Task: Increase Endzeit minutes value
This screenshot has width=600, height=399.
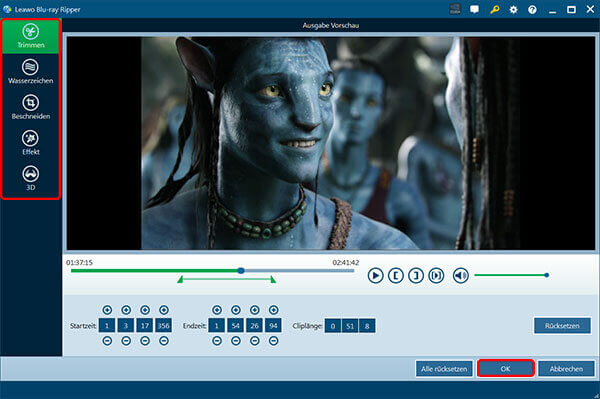Action: 236,310
